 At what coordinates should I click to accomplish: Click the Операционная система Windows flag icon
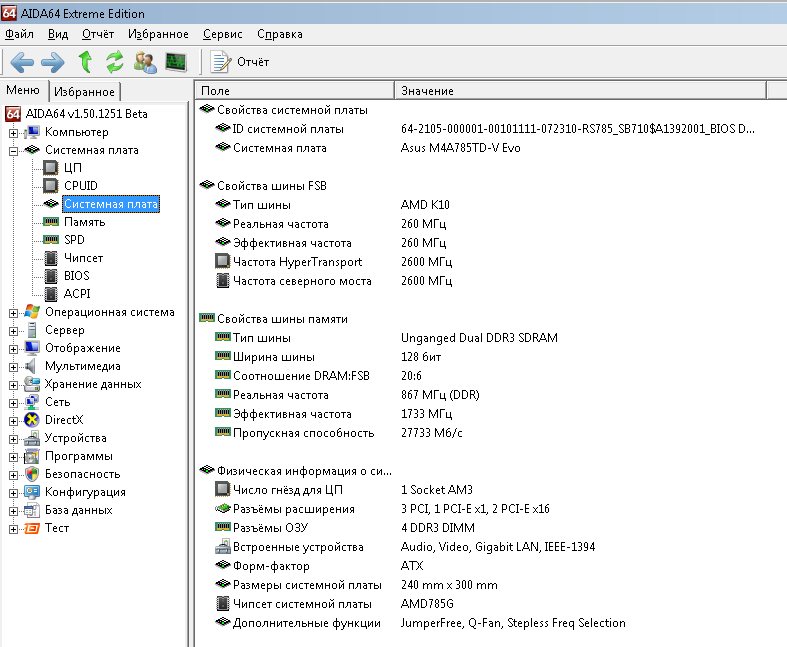tap(32, 312)
